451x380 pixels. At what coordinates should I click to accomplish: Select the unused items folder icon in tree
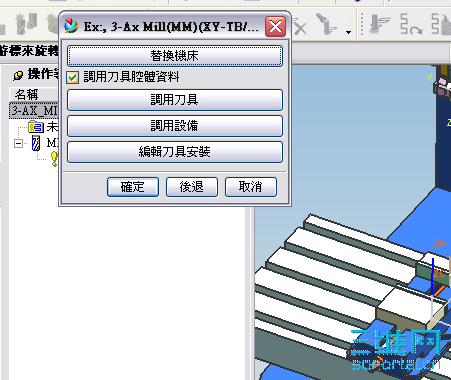tap(36, 127)
